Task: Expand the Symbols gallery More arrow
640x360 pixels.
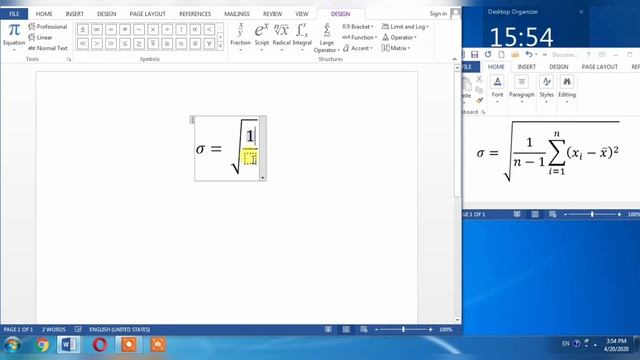Action: [x=220, y=46]
